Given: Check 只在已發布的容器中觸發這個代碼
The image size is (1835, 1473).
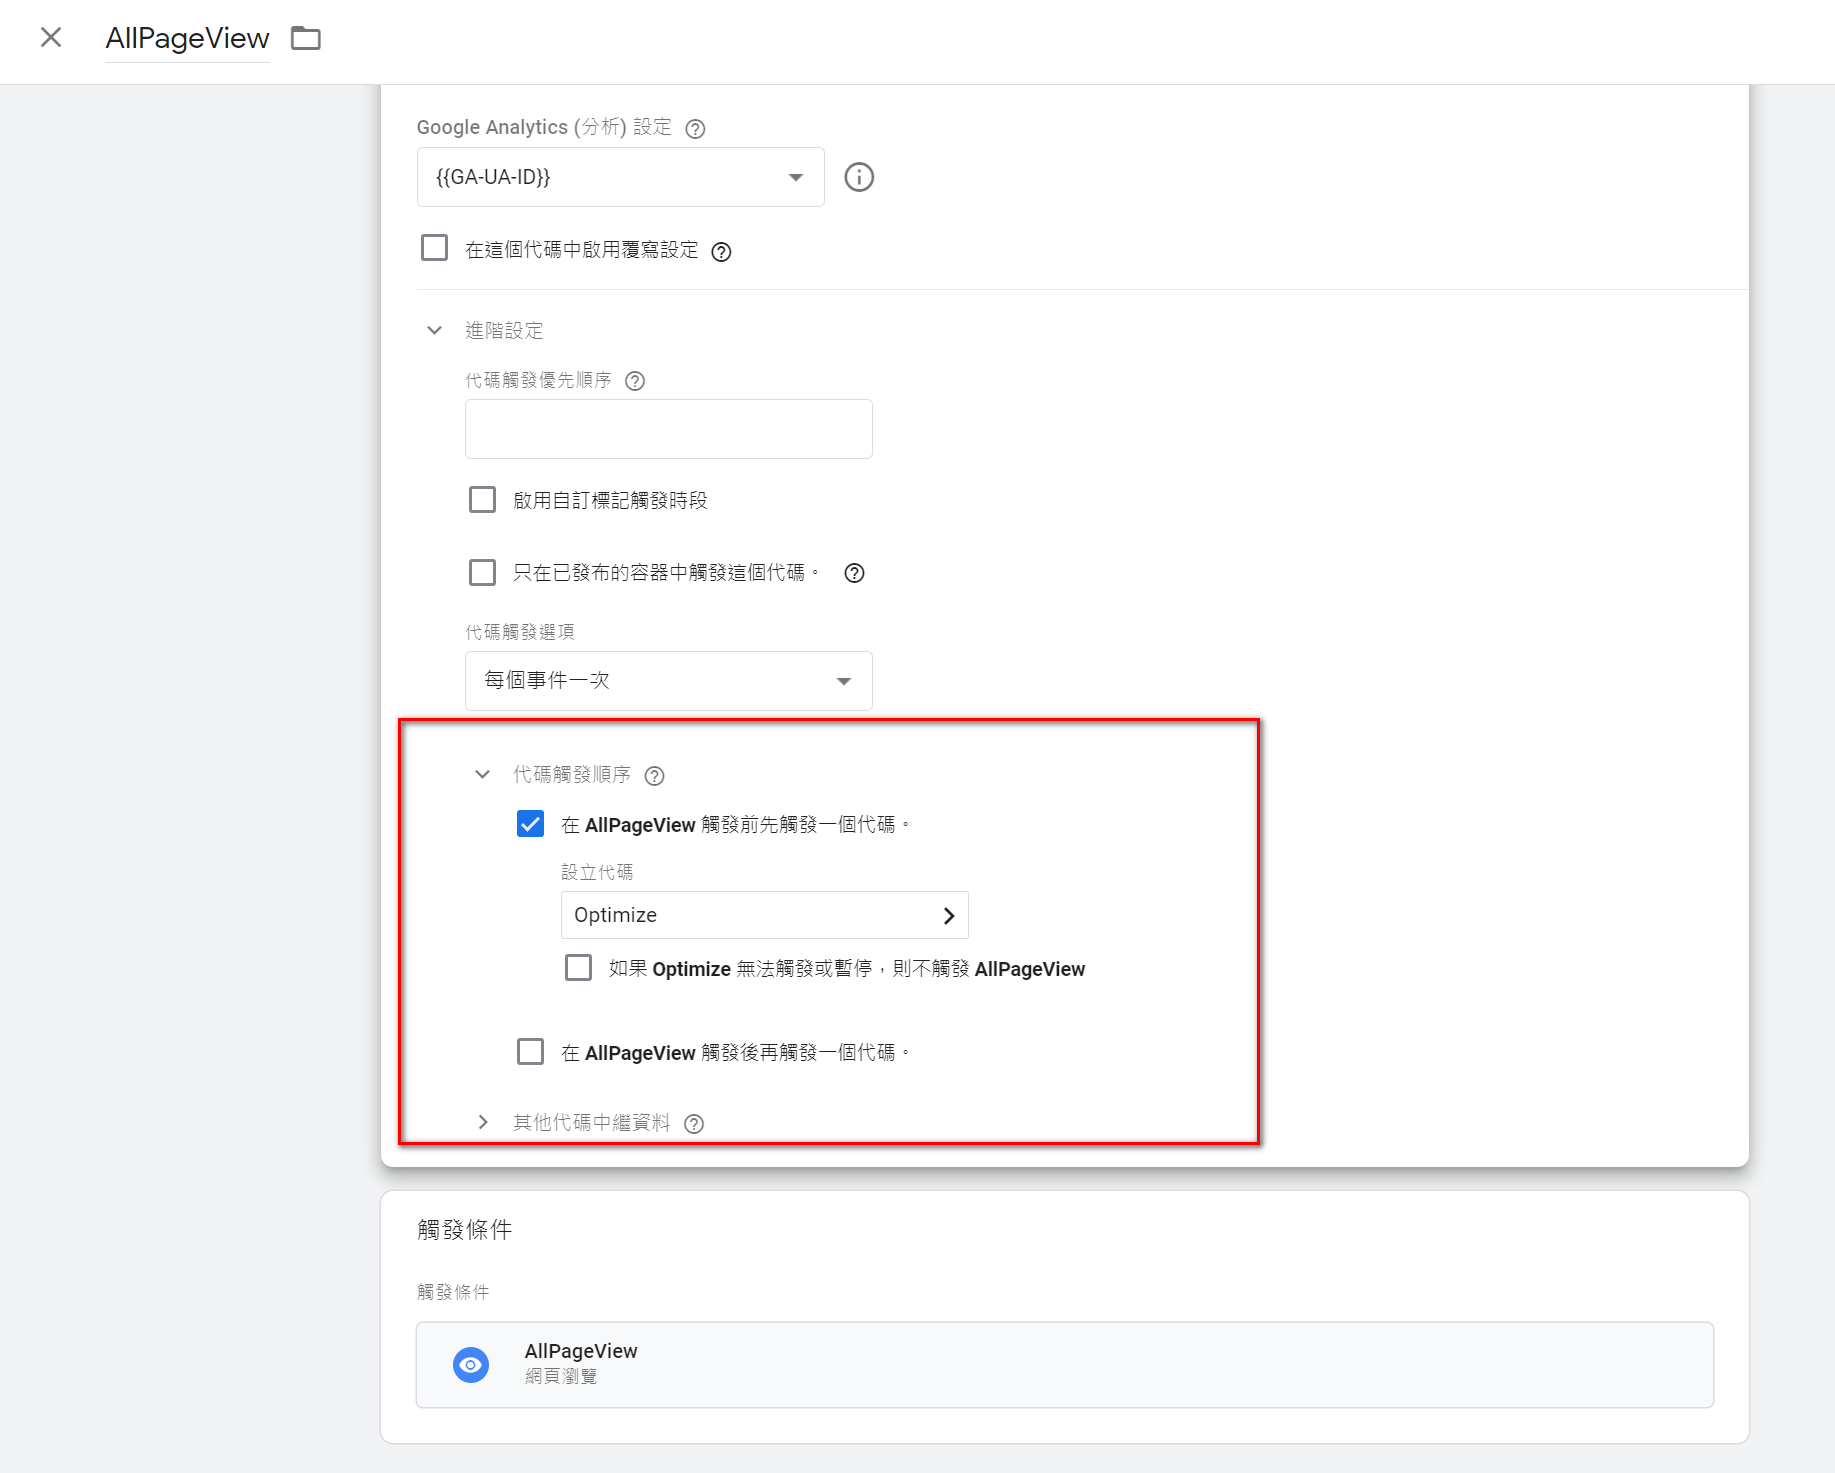Looking at the screenshot, I should 482,572.
